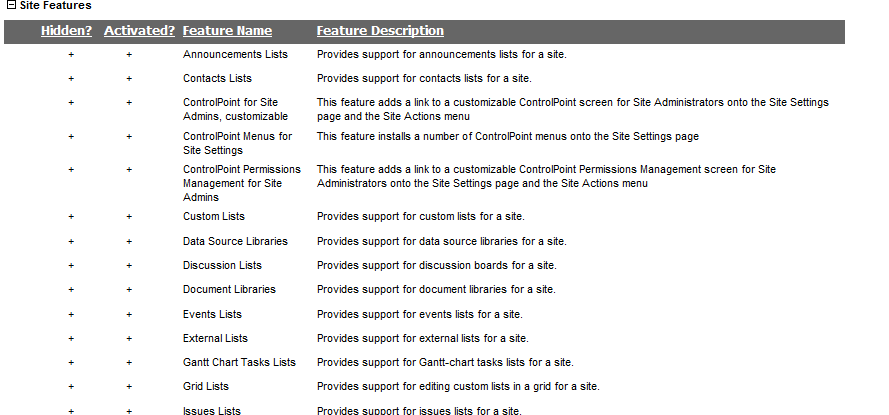Select the Announcements Lists feature name

[x=235, y=54]
